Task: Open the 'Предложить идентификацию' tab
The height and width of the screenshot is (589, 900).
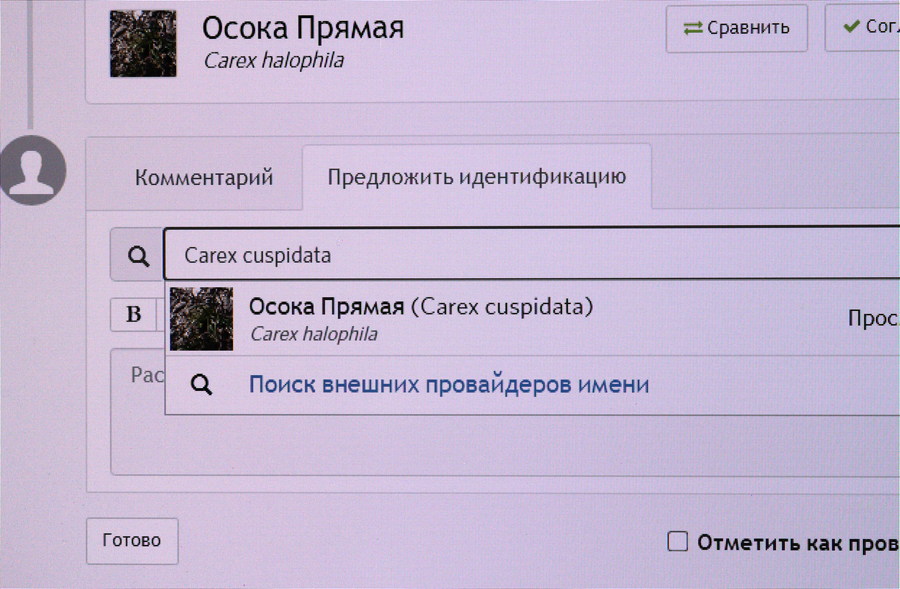Action: pos(476,177)
